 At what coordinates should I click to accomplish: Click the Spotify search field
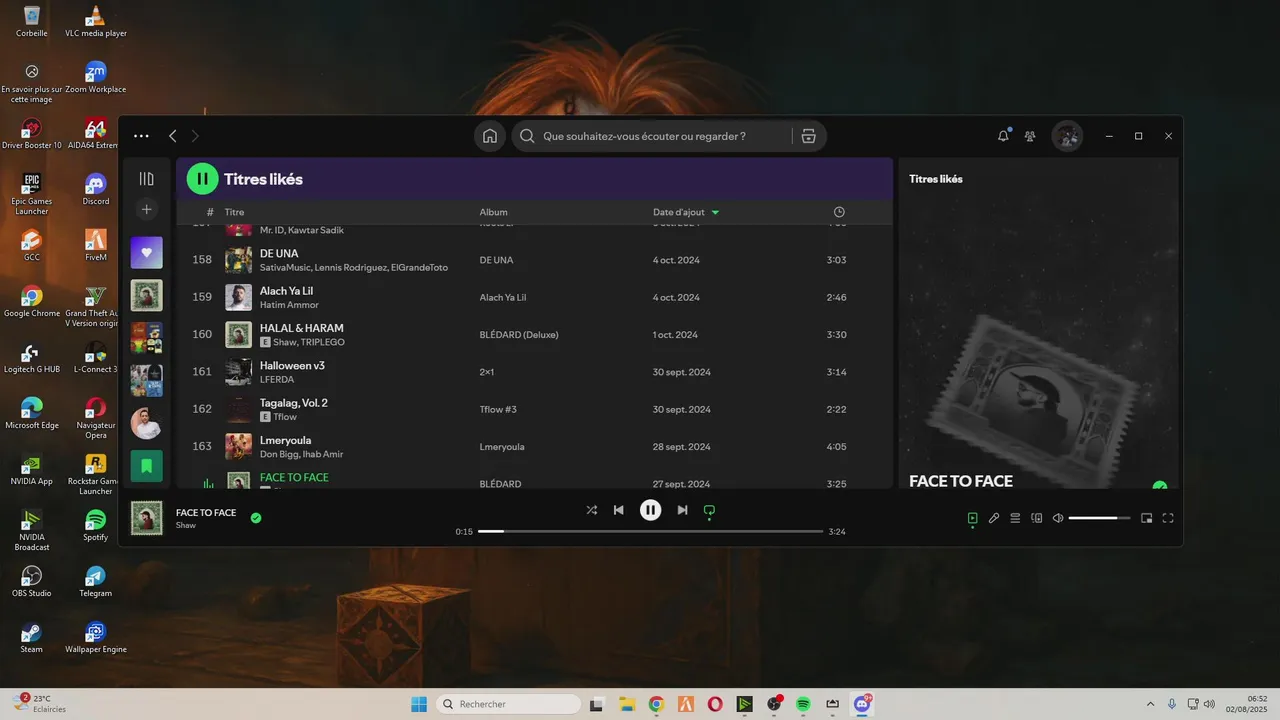pos(651,136)
